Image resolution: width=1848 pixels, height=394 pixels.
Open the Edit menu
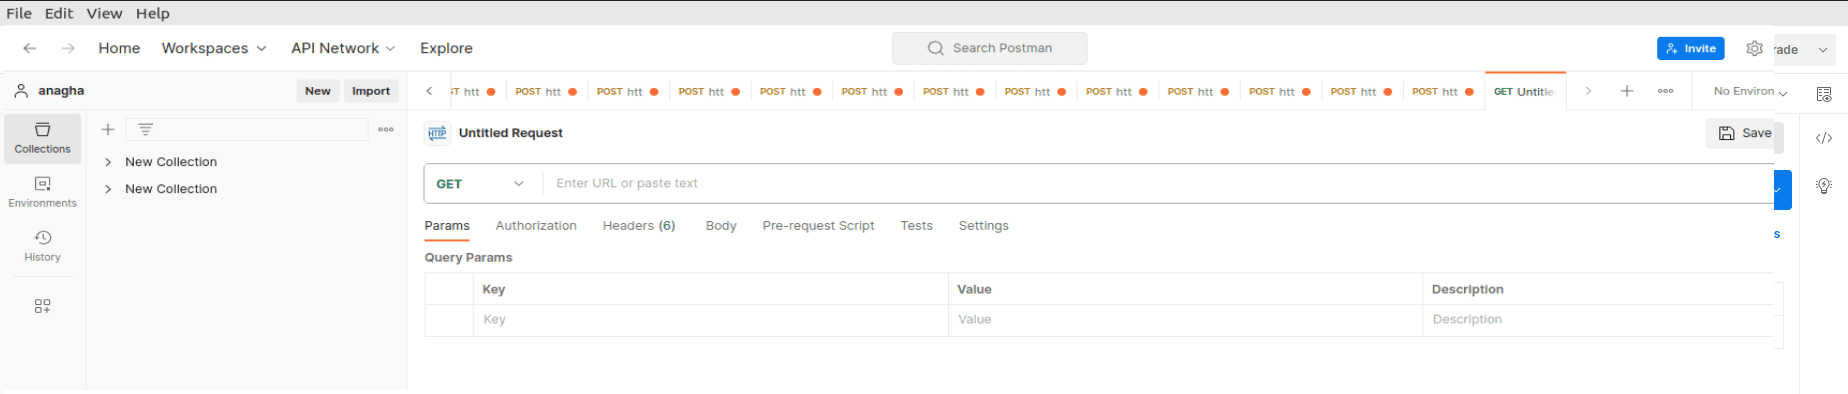coord(59,13)
